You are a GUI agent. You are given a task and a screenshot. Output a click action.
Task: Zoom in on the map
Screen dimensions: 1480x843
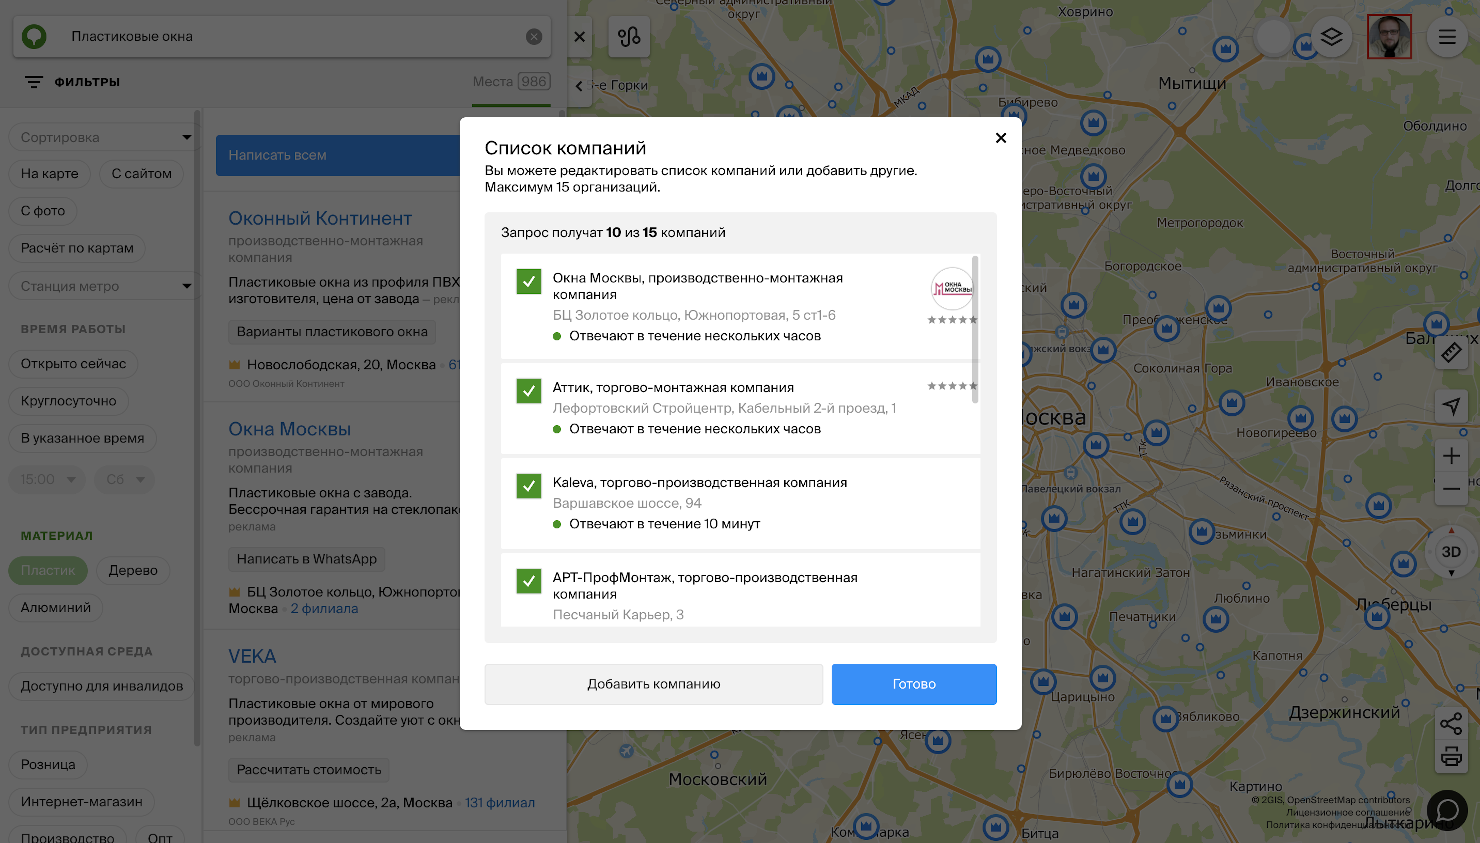tap(1452, 456)
